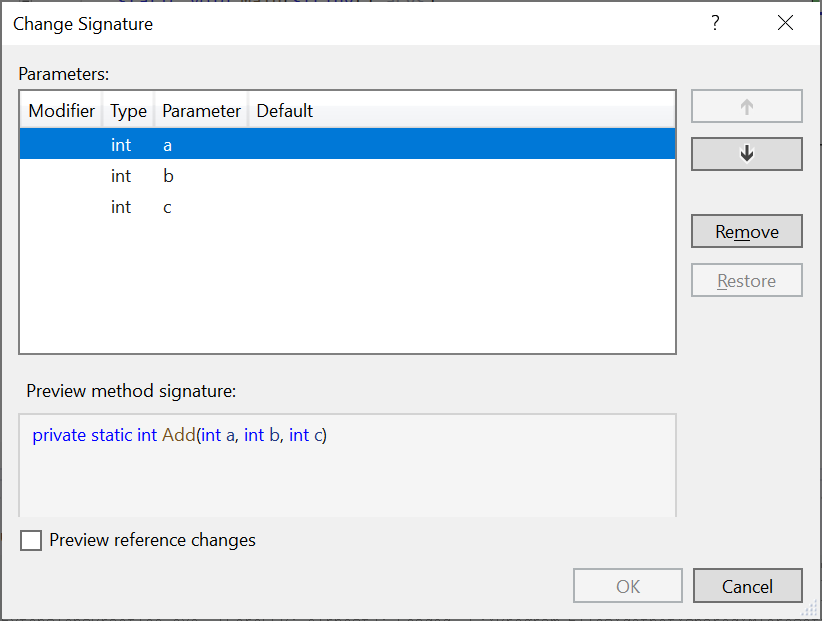The image size is (822, 621).
Task: Click the OK button
Action: click(x=628, y=586)
